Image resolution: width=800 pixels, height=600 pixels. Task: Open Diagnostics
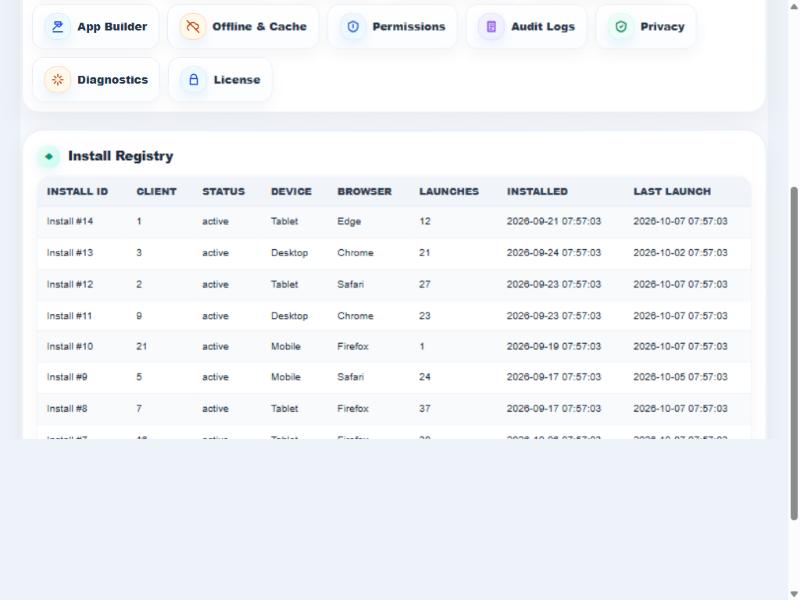click(x=96, y=80)
